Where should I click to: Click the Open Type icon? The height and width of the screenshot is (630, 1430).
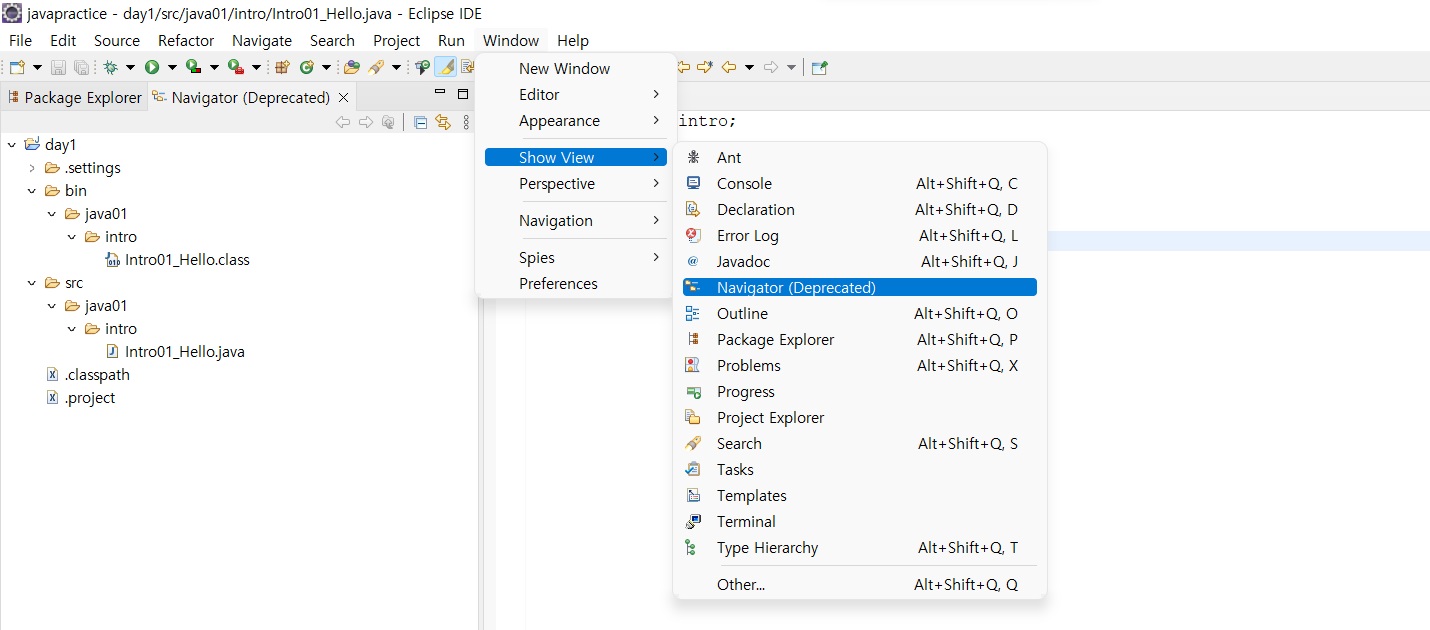pos(352,67)
